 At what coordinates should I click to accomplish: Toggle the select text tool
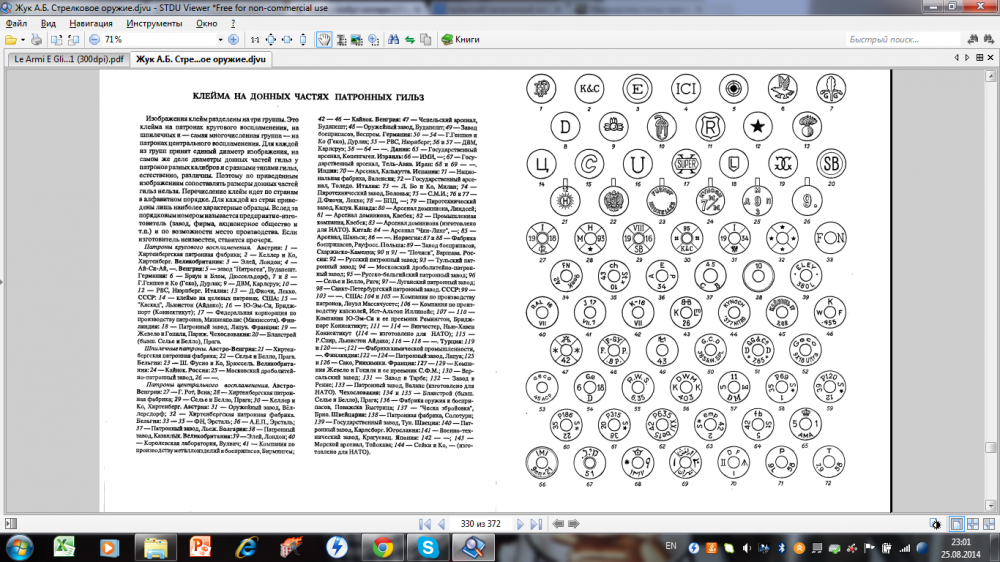(340, 39)
